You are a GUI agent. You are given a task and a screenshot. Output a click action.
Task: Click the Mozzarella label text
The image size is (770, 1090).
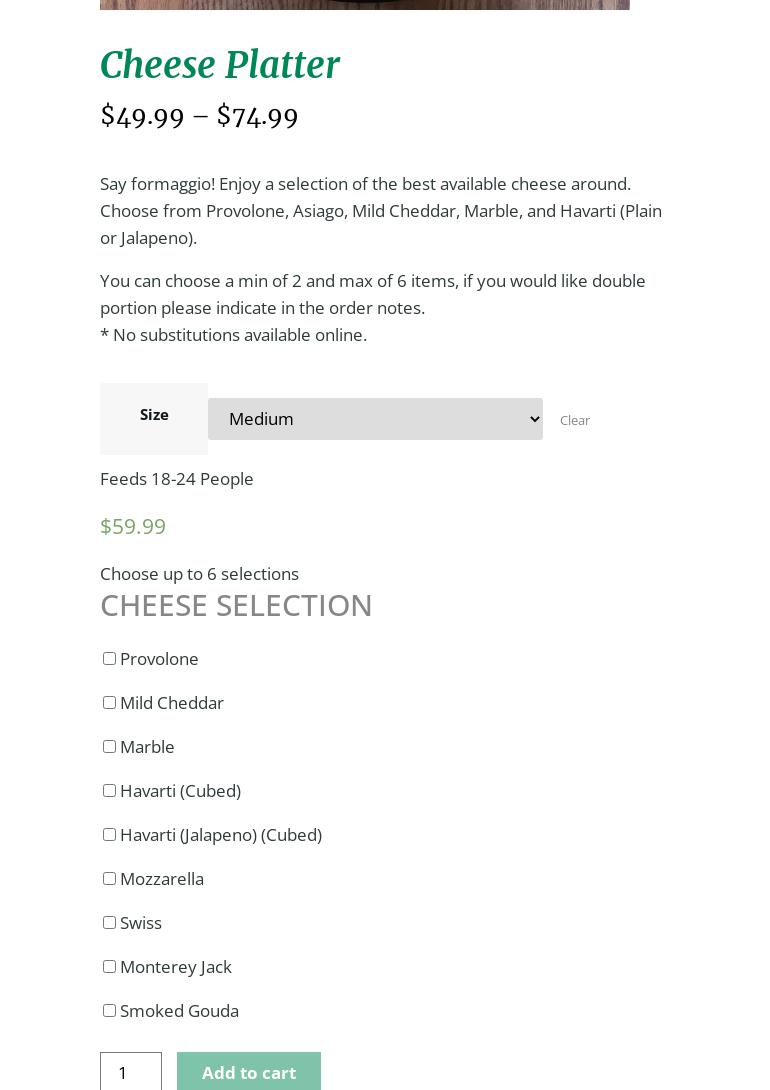click(x=162, y=879)
